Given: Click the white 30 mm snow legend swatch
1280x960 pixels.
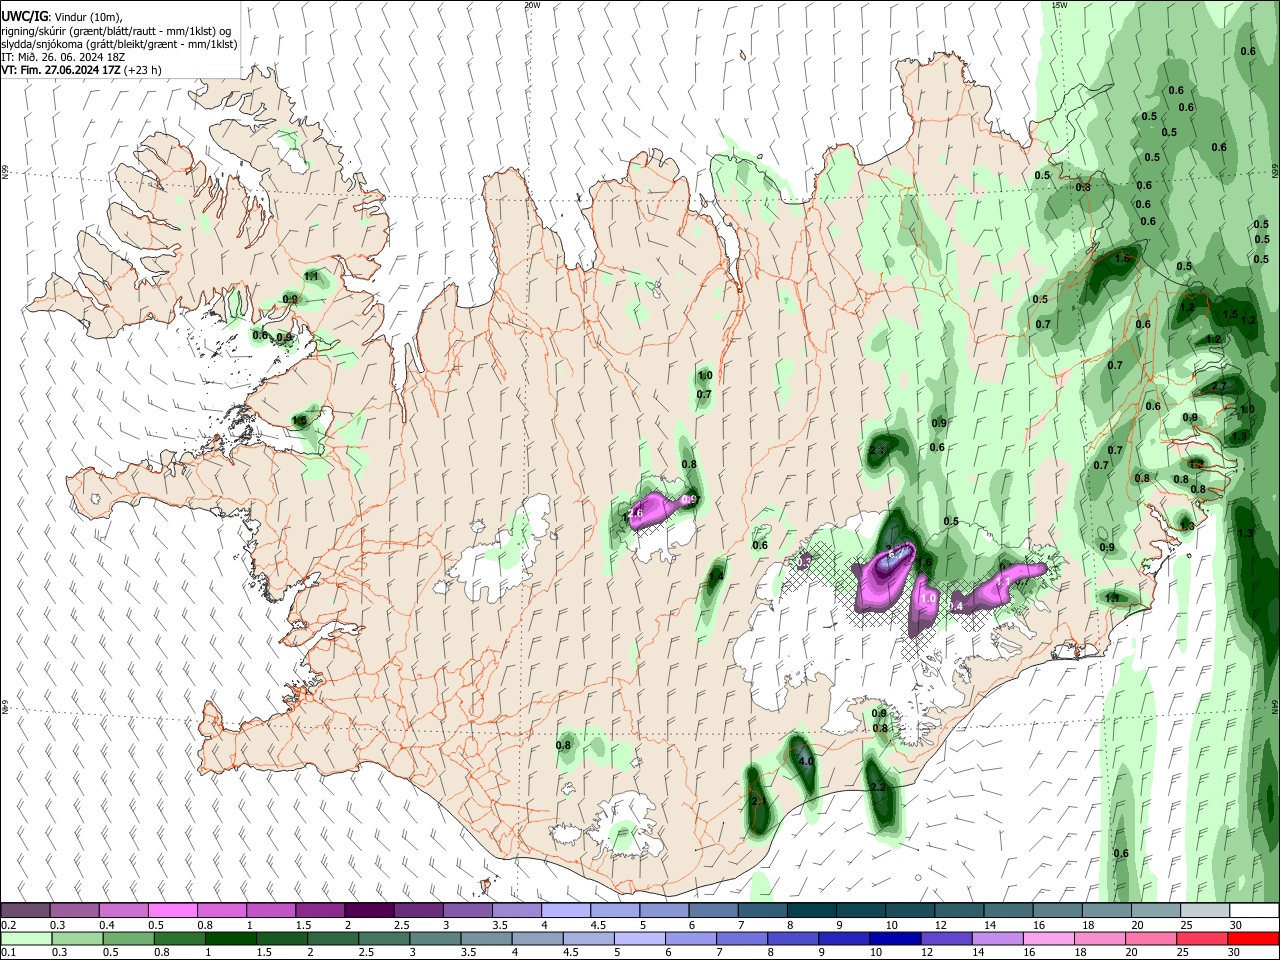Looking at the screenshot, I should (1254, 910).
